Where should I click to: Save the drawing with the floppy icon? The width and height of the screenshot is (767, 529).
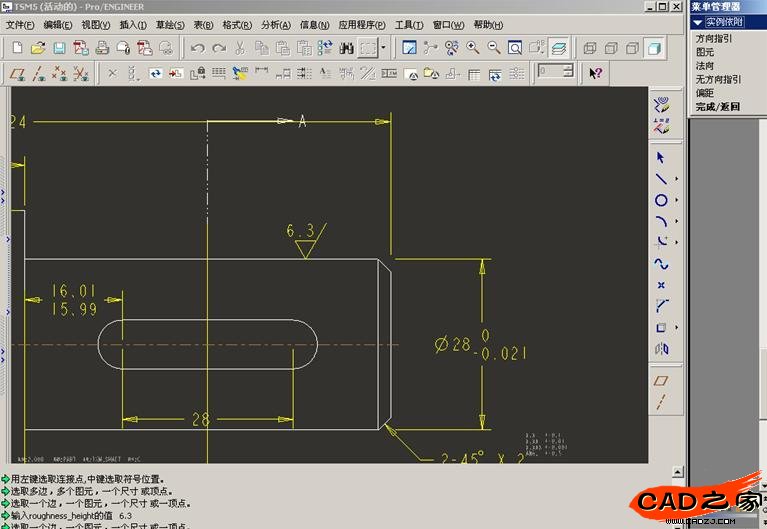point(59,47)
